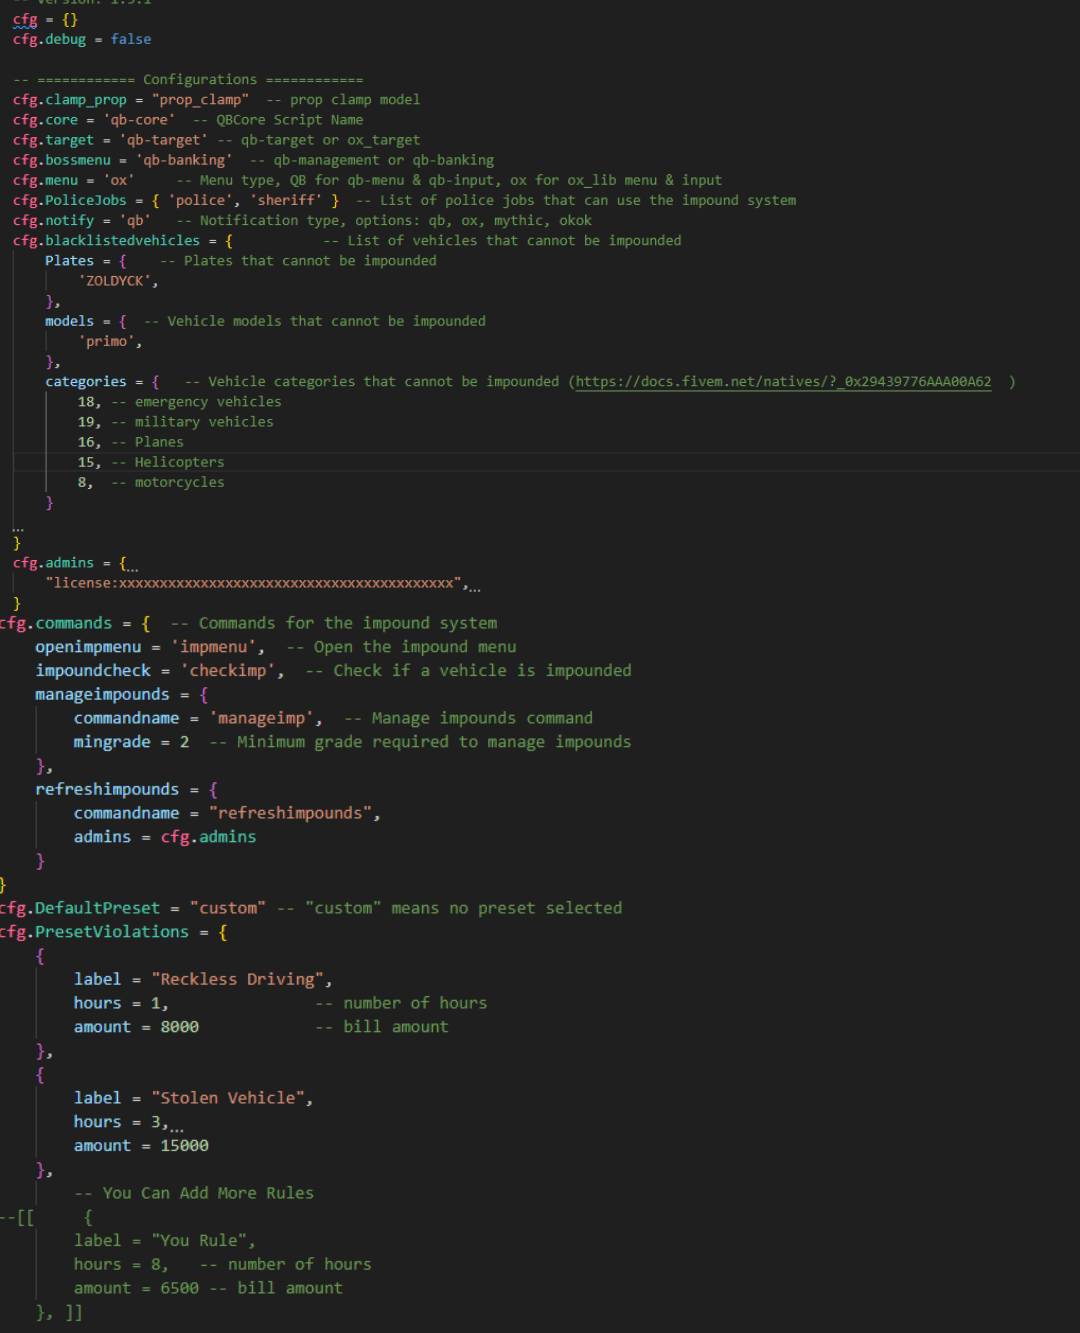Click the --[[ block comment opener
Image resolution: width=1080 pixels, height=1333 pixels.
tap(17, 1217)
